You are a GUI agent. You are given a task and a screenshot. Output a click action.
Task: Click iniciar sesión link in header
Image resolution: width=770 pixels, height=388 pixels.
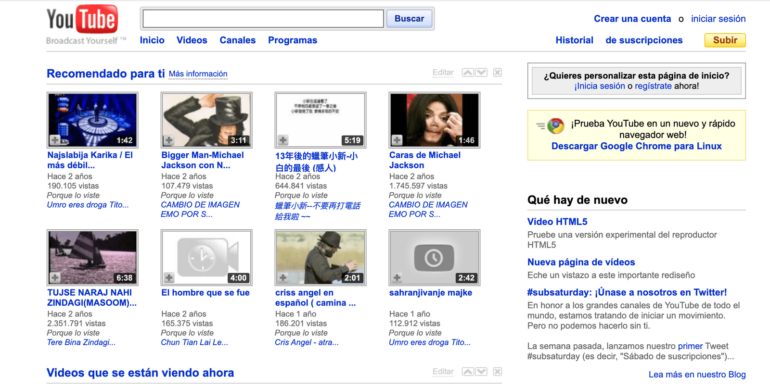[x=718, y=19]
